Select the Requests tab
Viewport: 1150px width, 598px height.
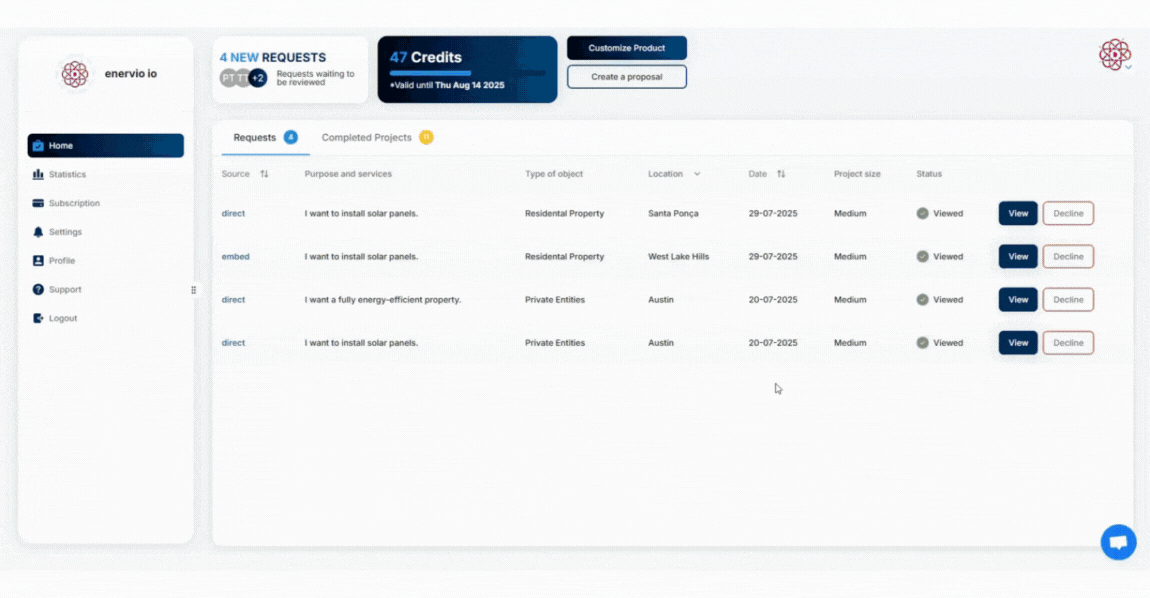point(255,138)
